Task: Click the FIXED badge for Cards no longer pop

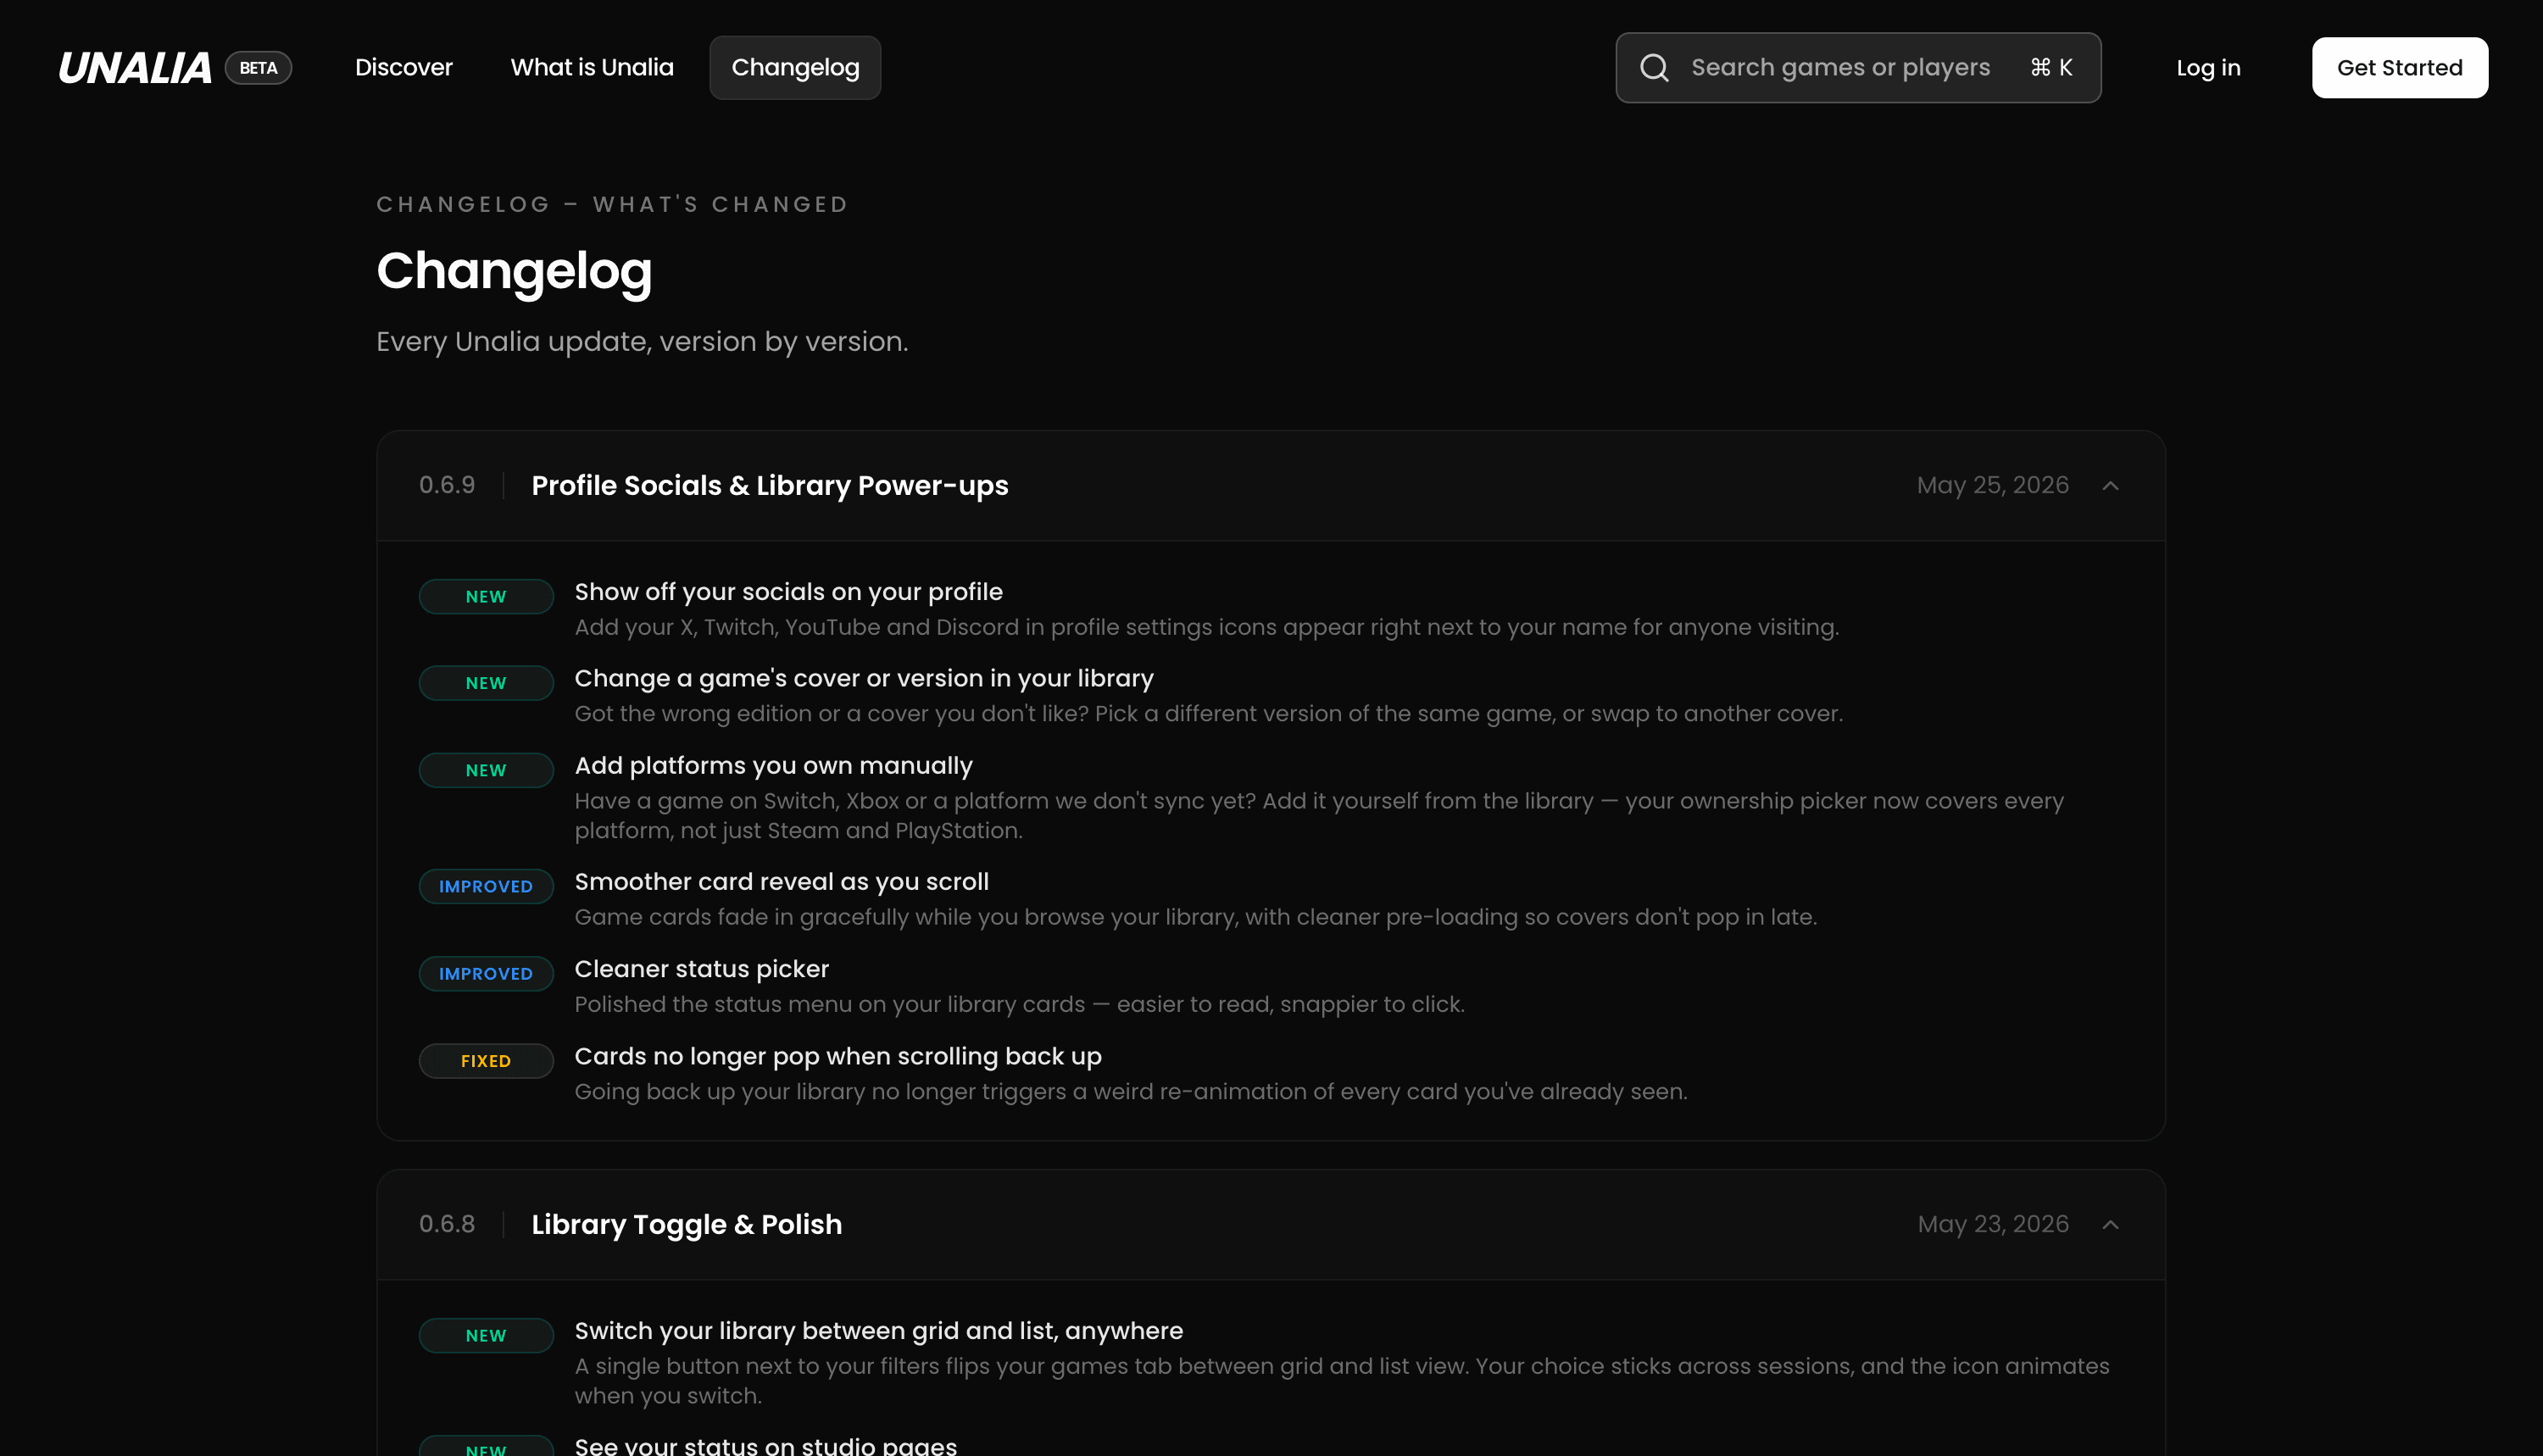Action: (486, 1061)
